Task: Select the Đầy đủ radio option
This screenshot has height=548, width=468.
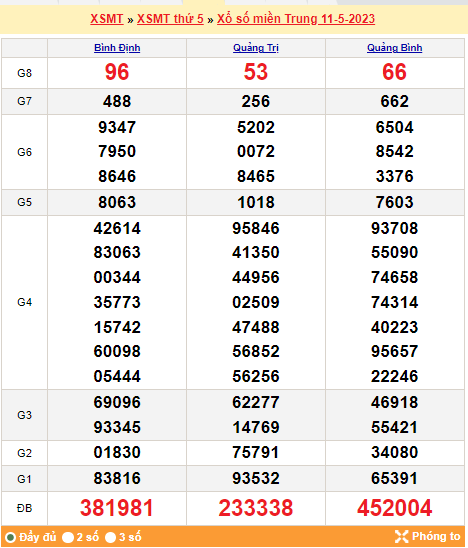Action: tap(10, 537)
